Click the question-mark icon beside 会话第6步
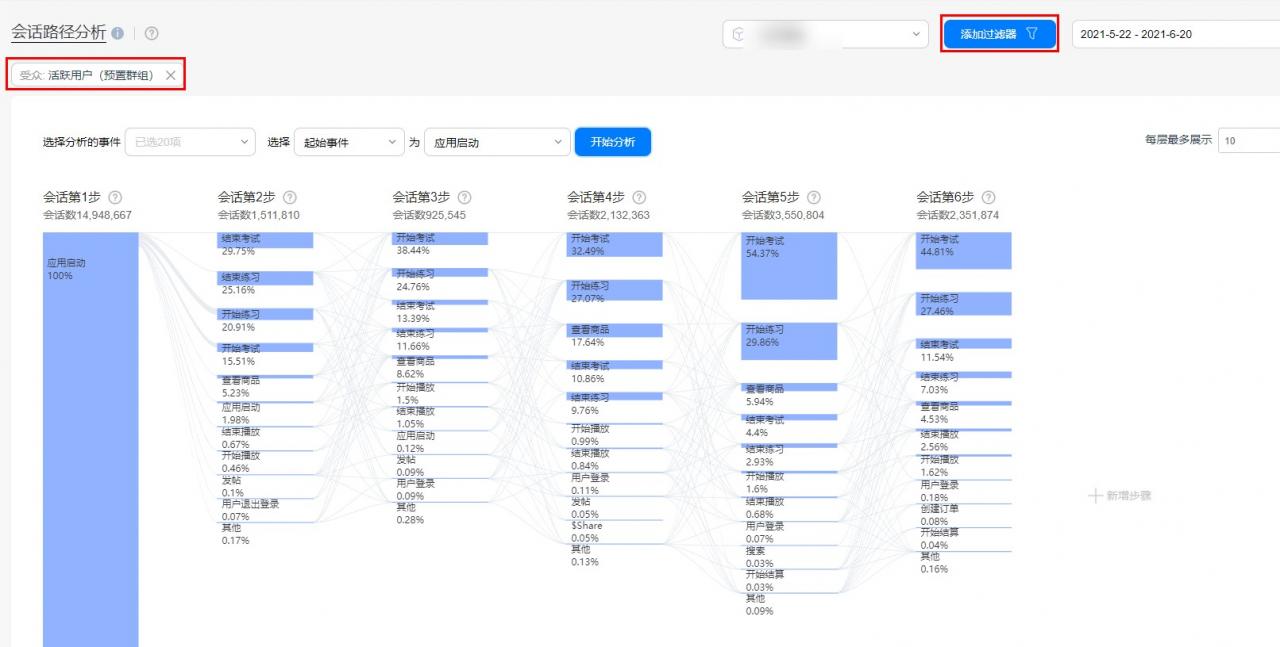Image resolution: width=1280 pixels, height=647 pixels. point(988,197)
